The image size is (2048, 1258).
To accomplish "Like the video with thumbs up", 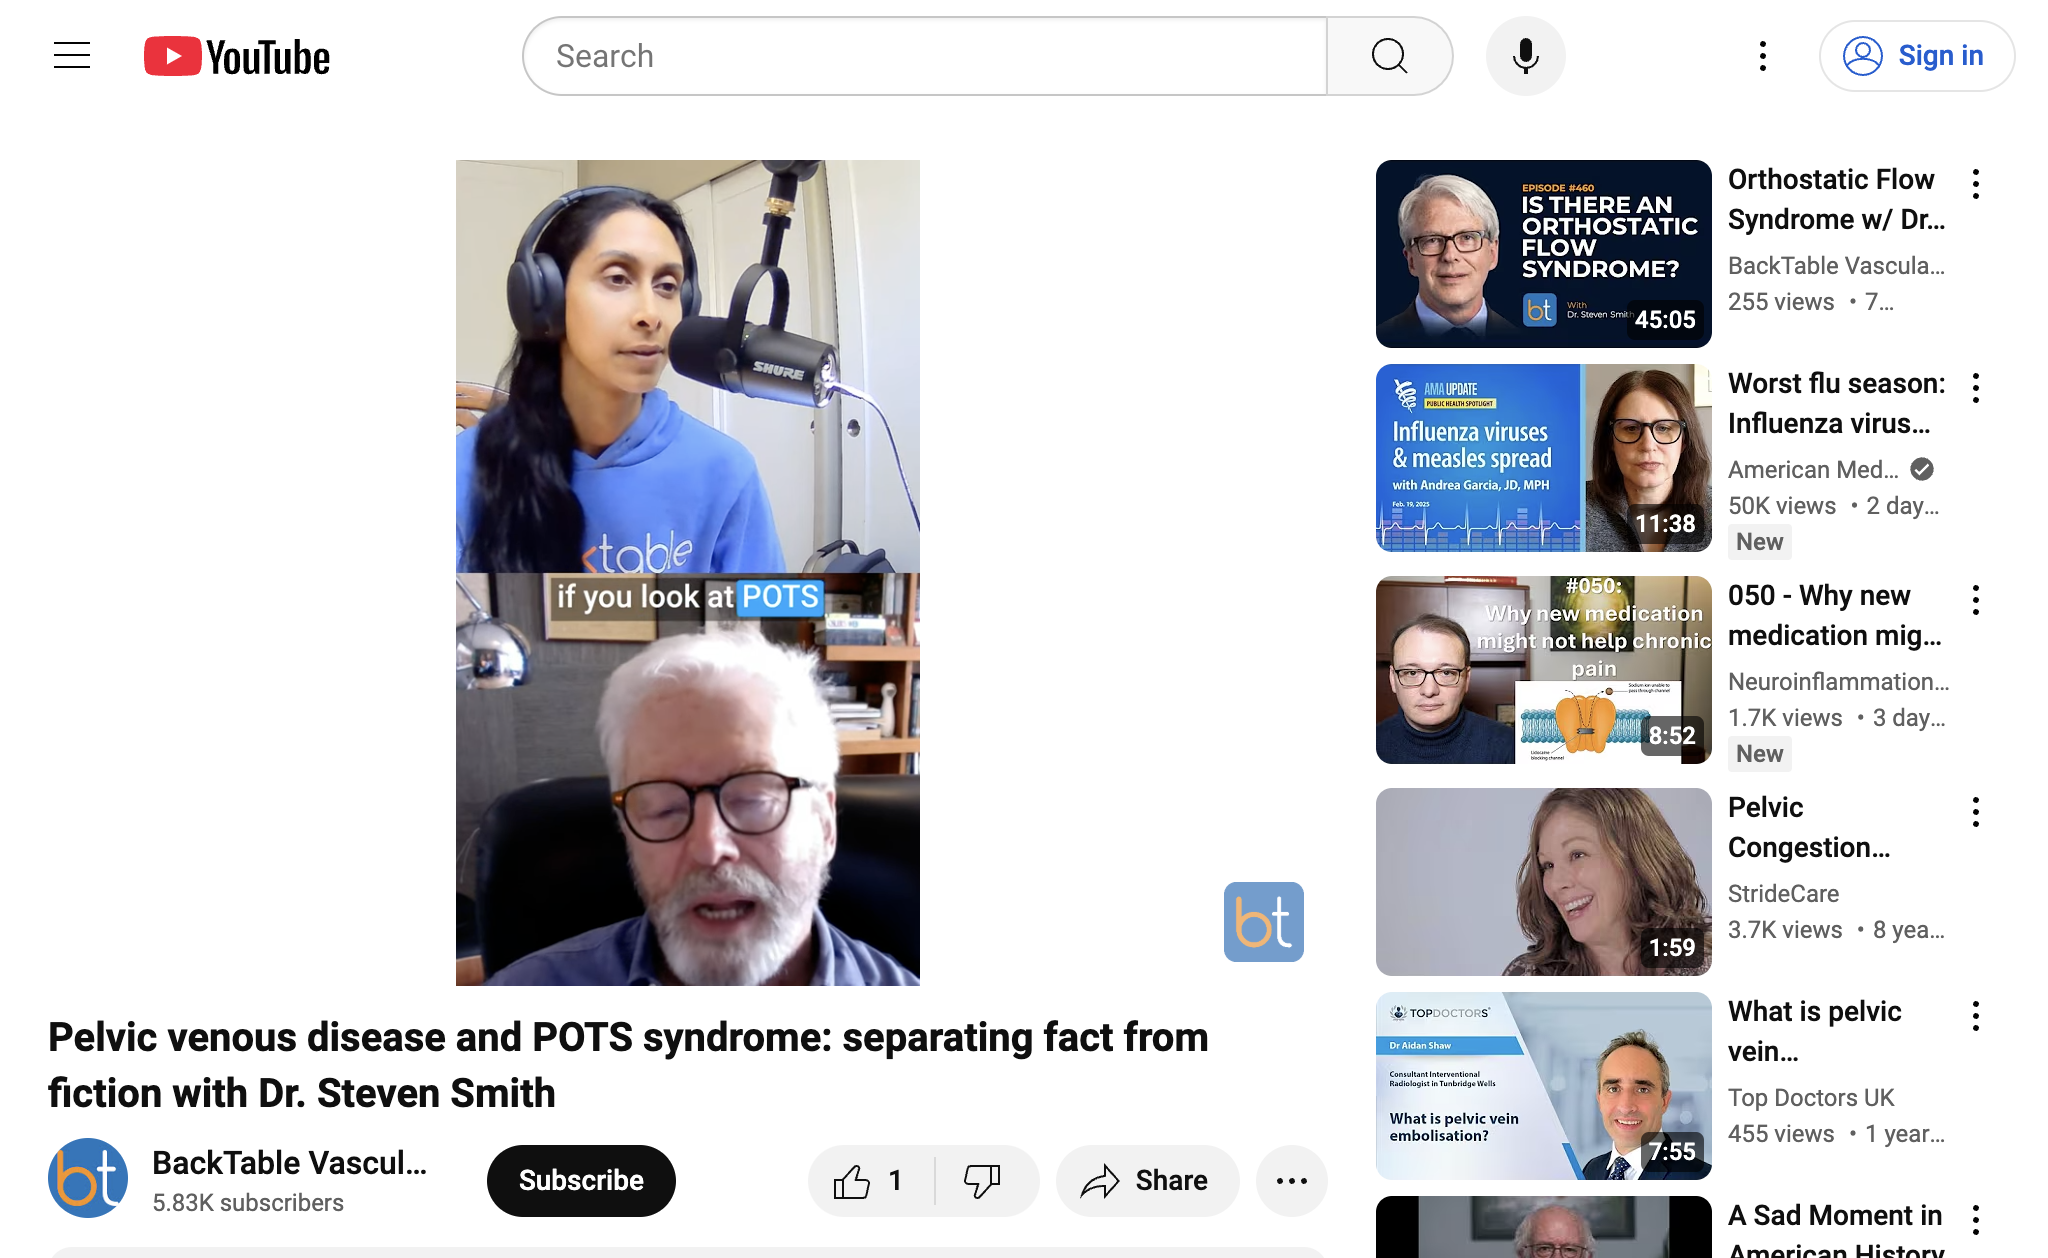I will coord(870,1181).
